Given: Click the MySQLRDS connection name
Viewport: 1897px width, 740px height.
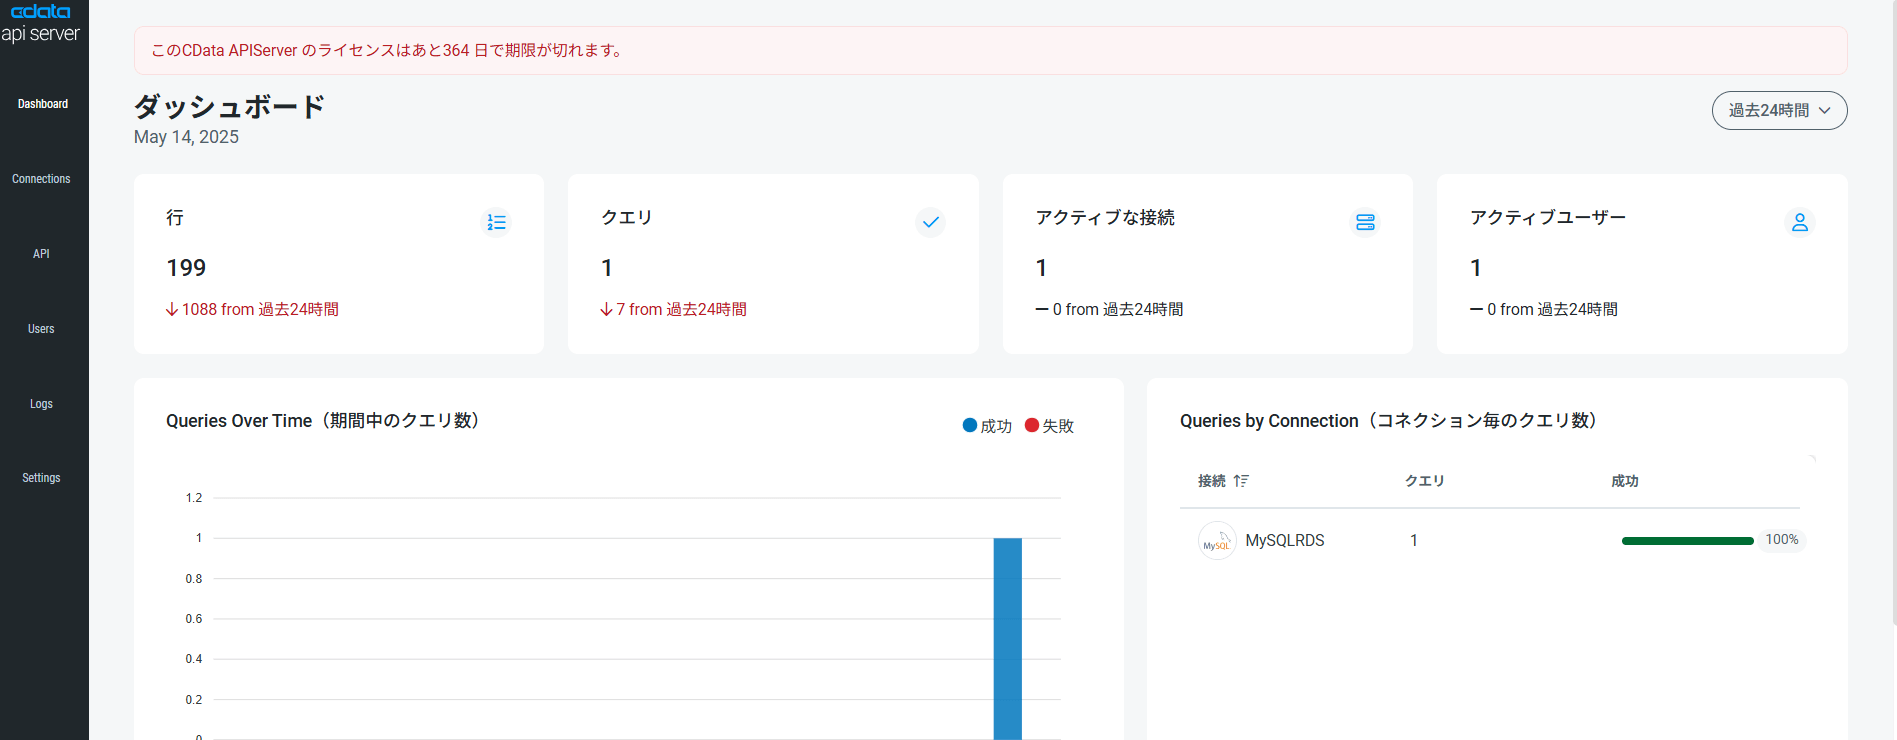Looking at the screenshot, I should 1284,540.
